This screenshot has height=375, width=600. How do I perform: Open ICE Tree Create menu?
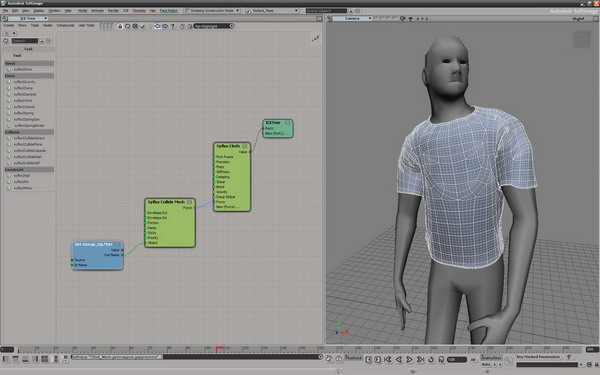click(x=8, y=25)
